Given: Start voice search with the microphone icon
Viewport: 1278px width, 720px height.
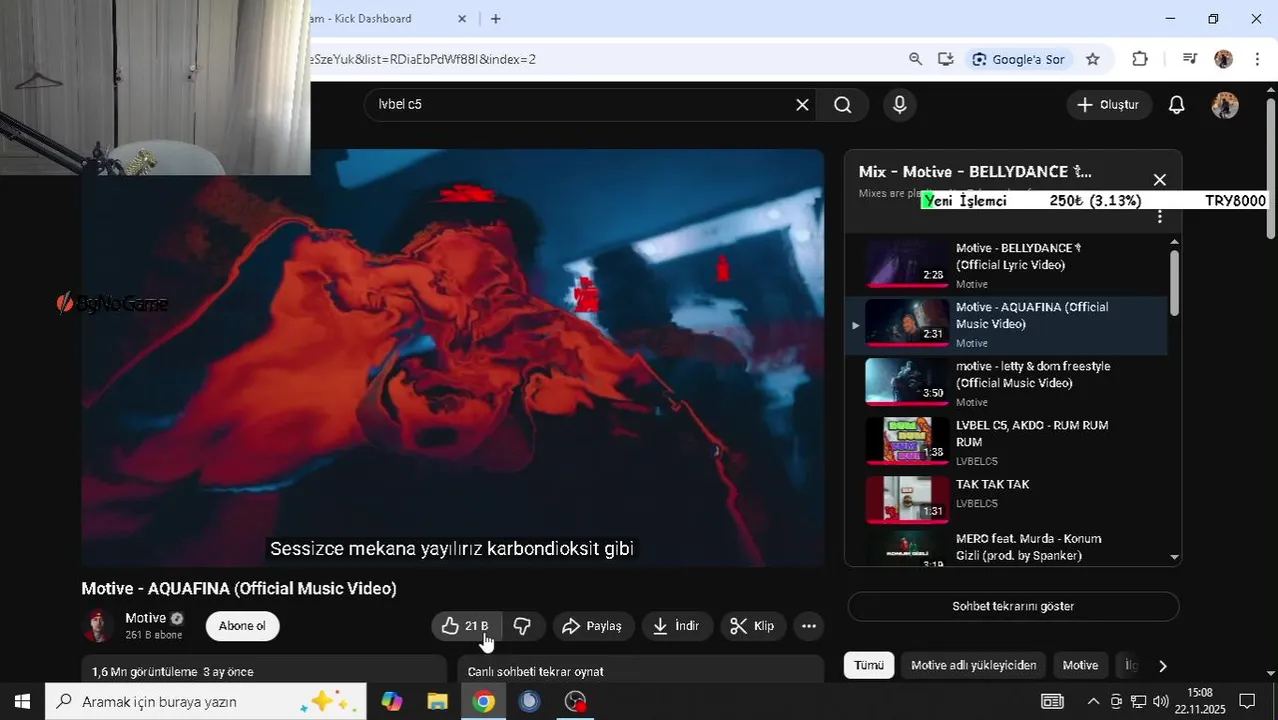Looking at the screenshot, I should 900,105.
